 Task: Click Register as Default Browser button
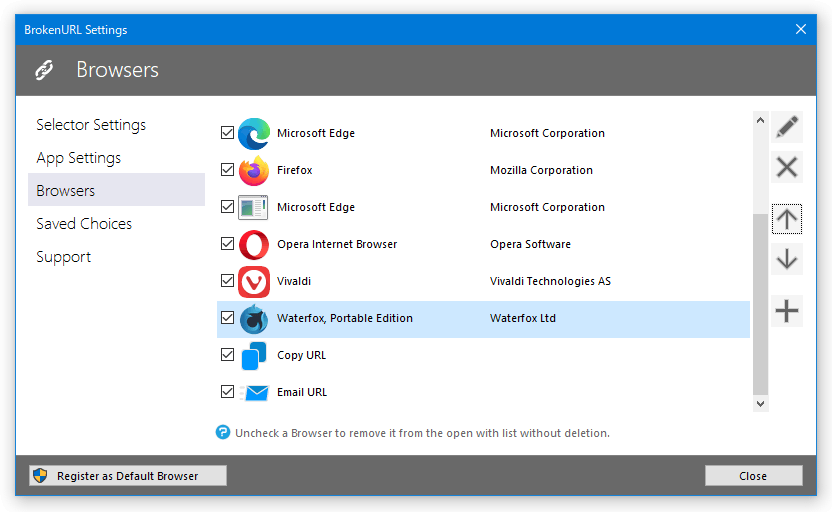coord(128,475)
